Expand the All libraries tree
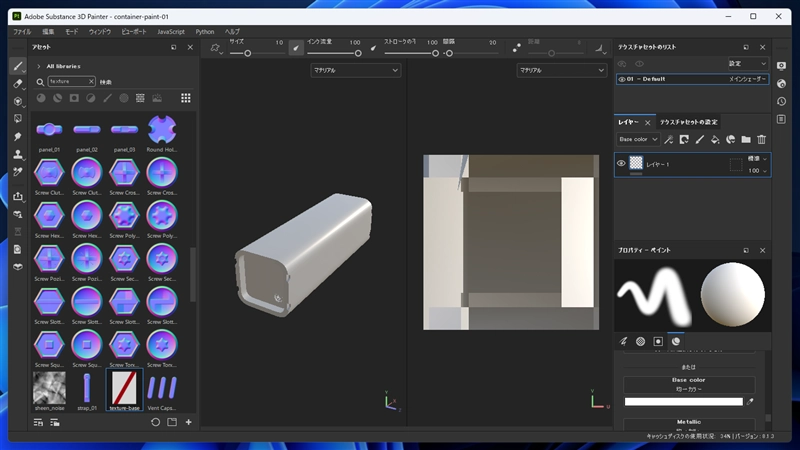This screenshot has width=800, height=450. point(39,66)
